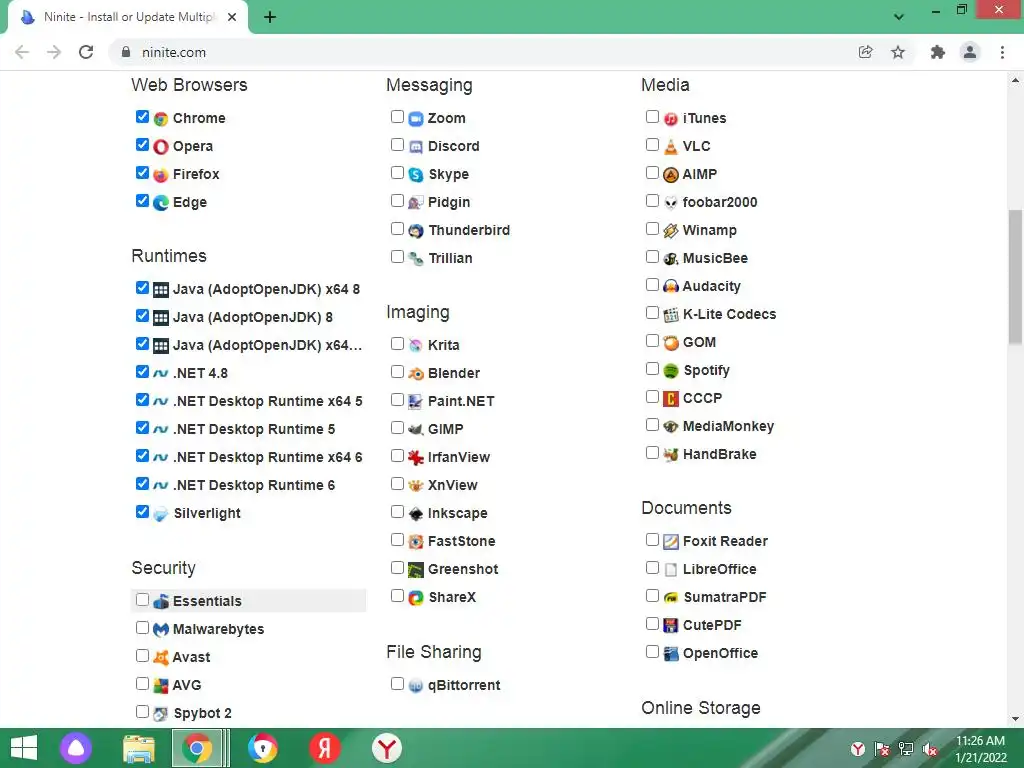Check the Spybot 2 checkbox

coord(142,712)
